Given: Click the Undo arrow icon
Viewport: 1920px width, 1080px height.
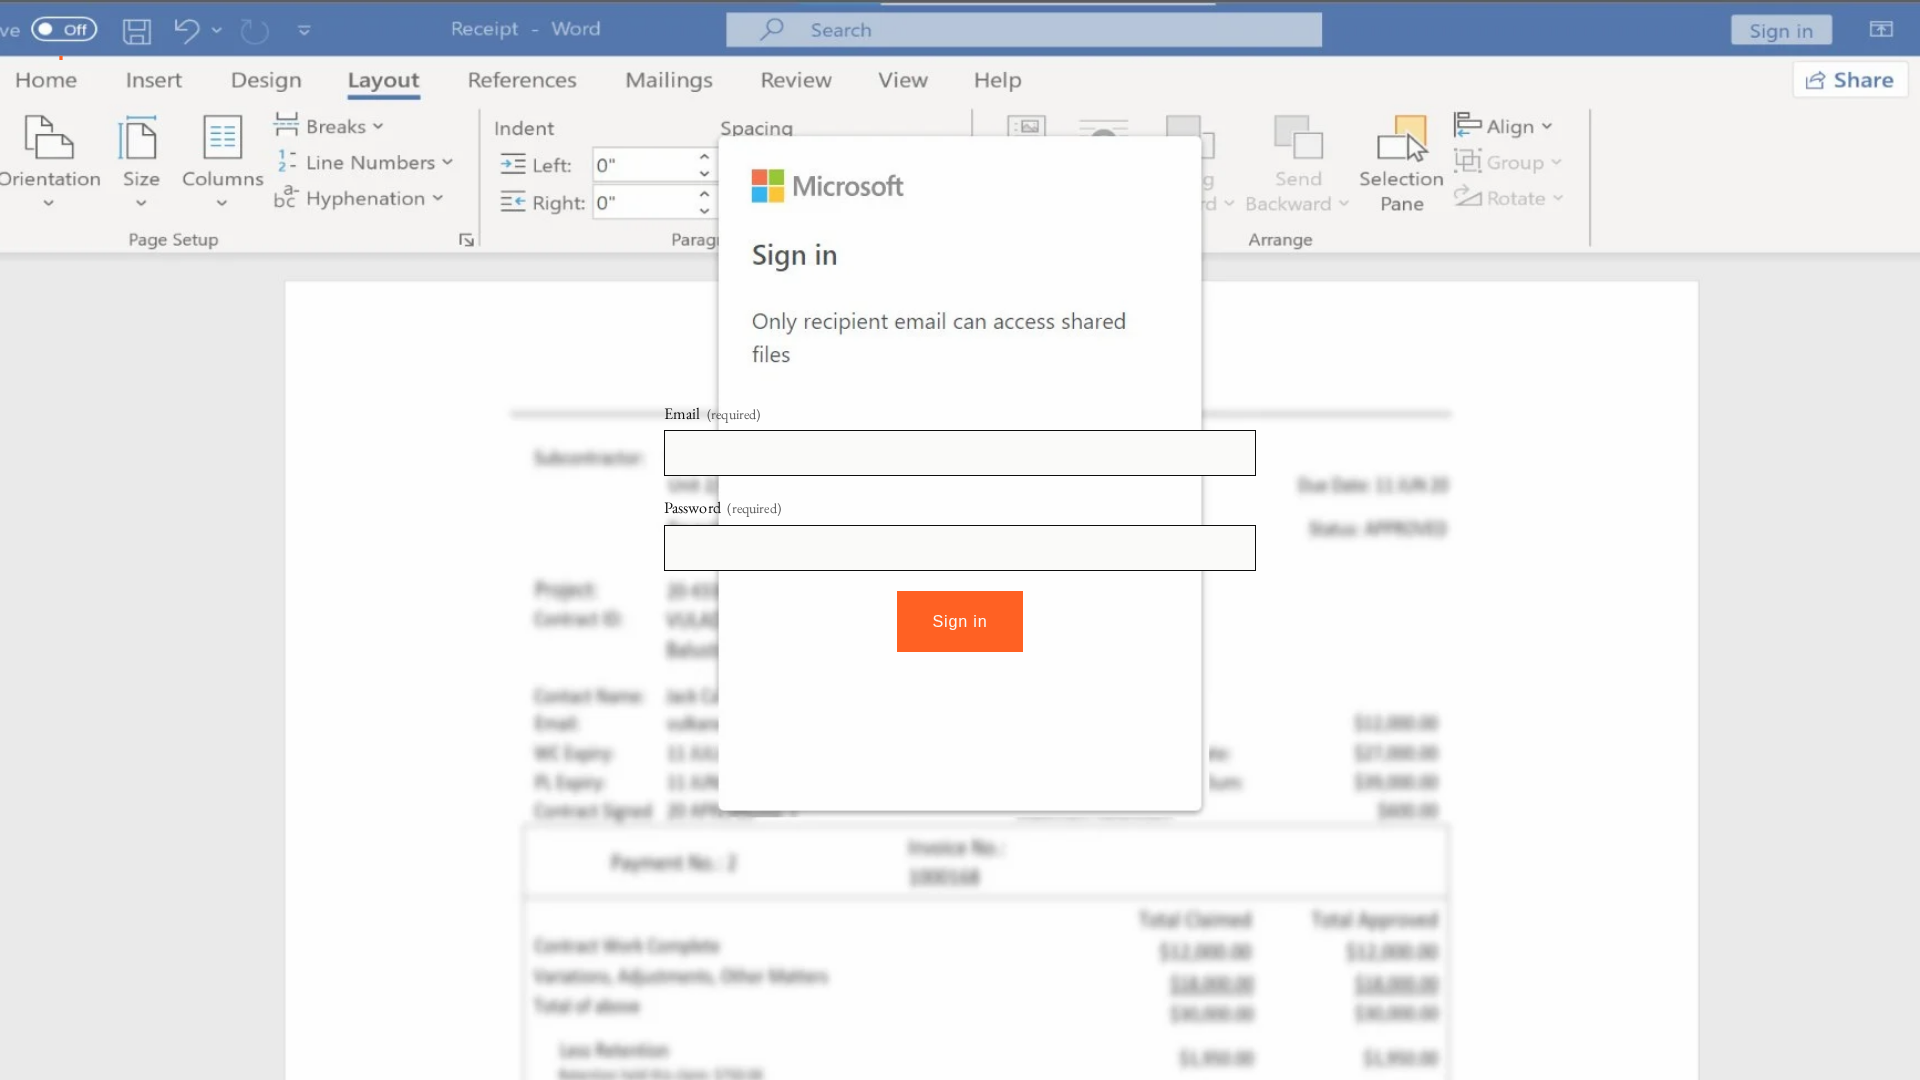Looking at the screenshot, I should (x=186, y=30).
